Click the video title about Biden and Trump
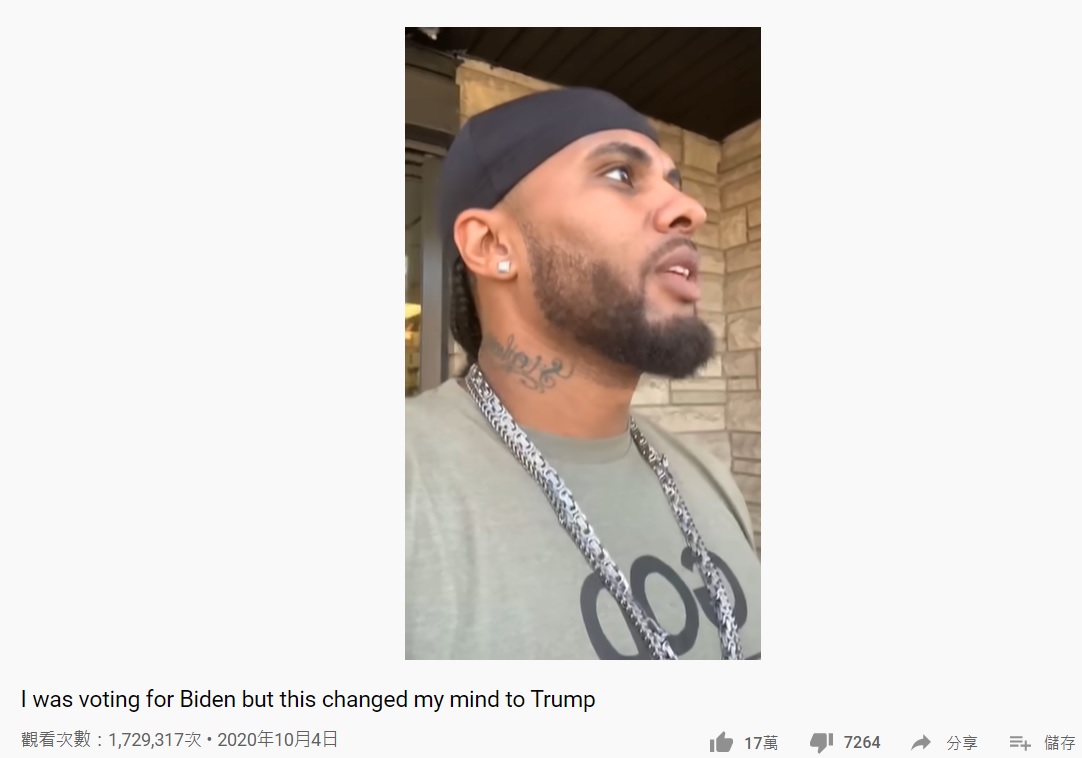 pyautogui.click(x=308, y=699)
